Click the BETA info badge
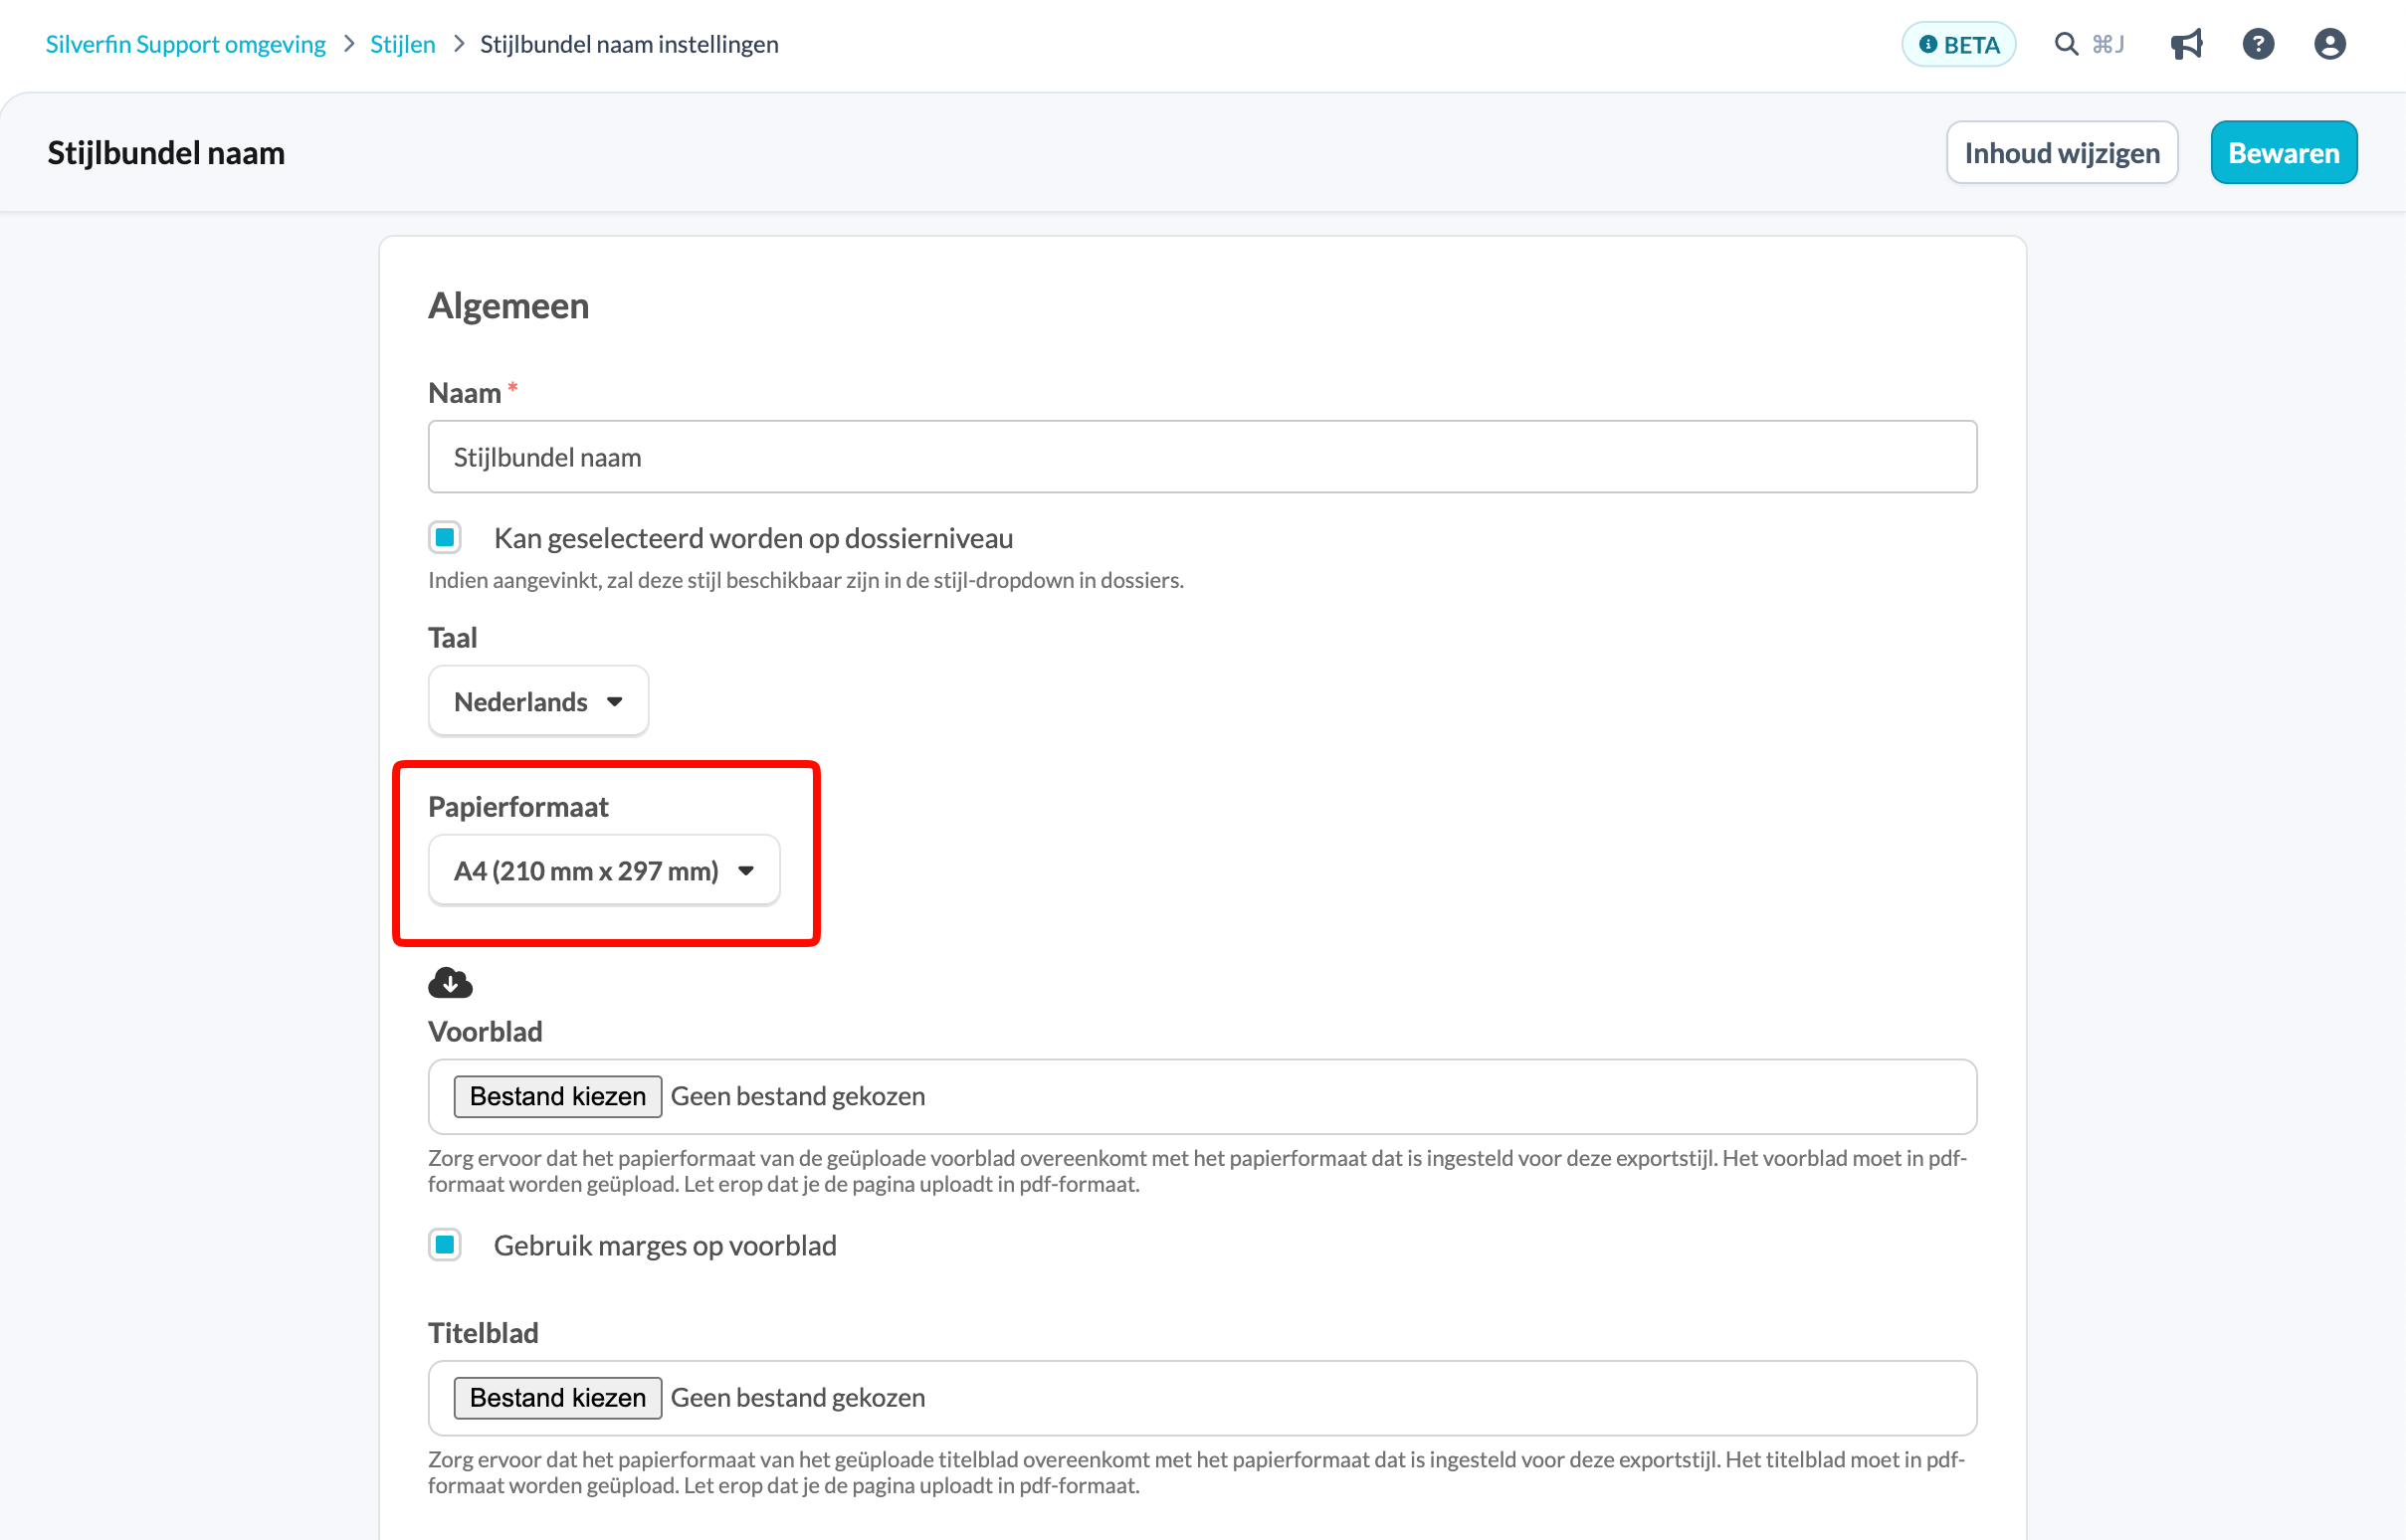 pyautogui.click(x=1958, y=44)
